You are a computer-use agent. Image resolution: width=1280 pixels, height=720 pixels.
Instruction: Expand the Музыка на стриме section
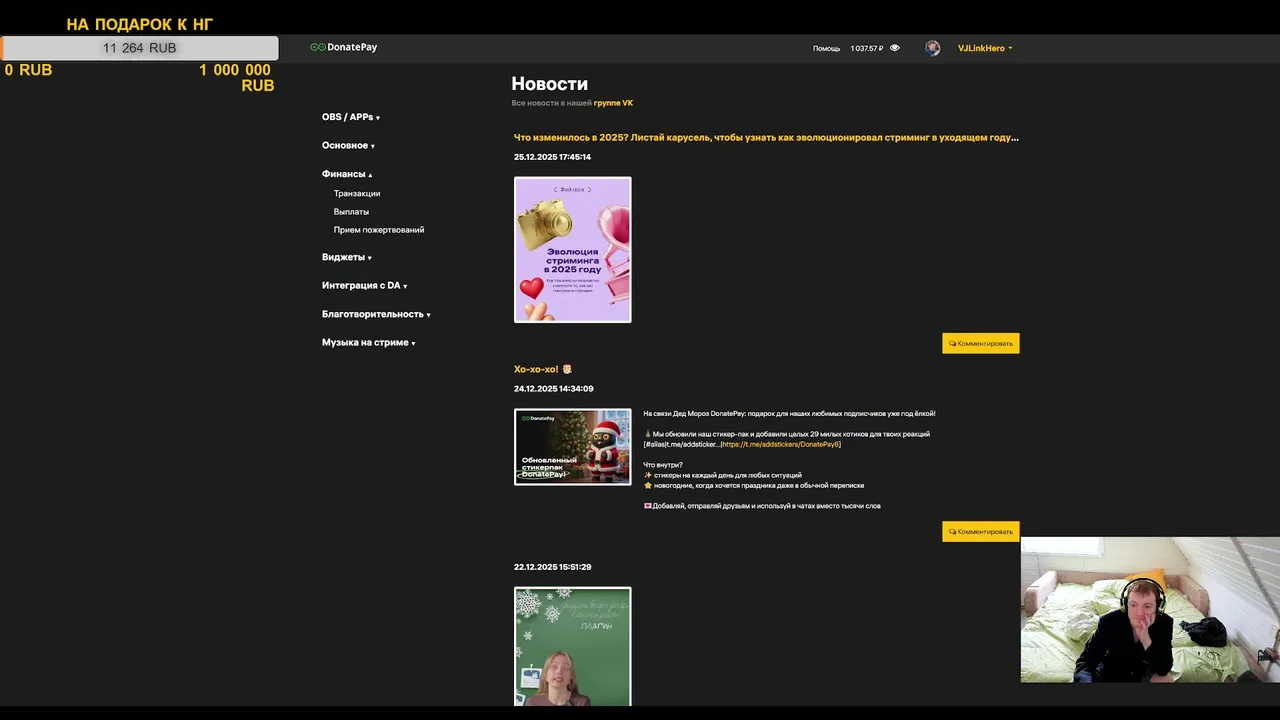pyautogui.click(x=368, y=342)
